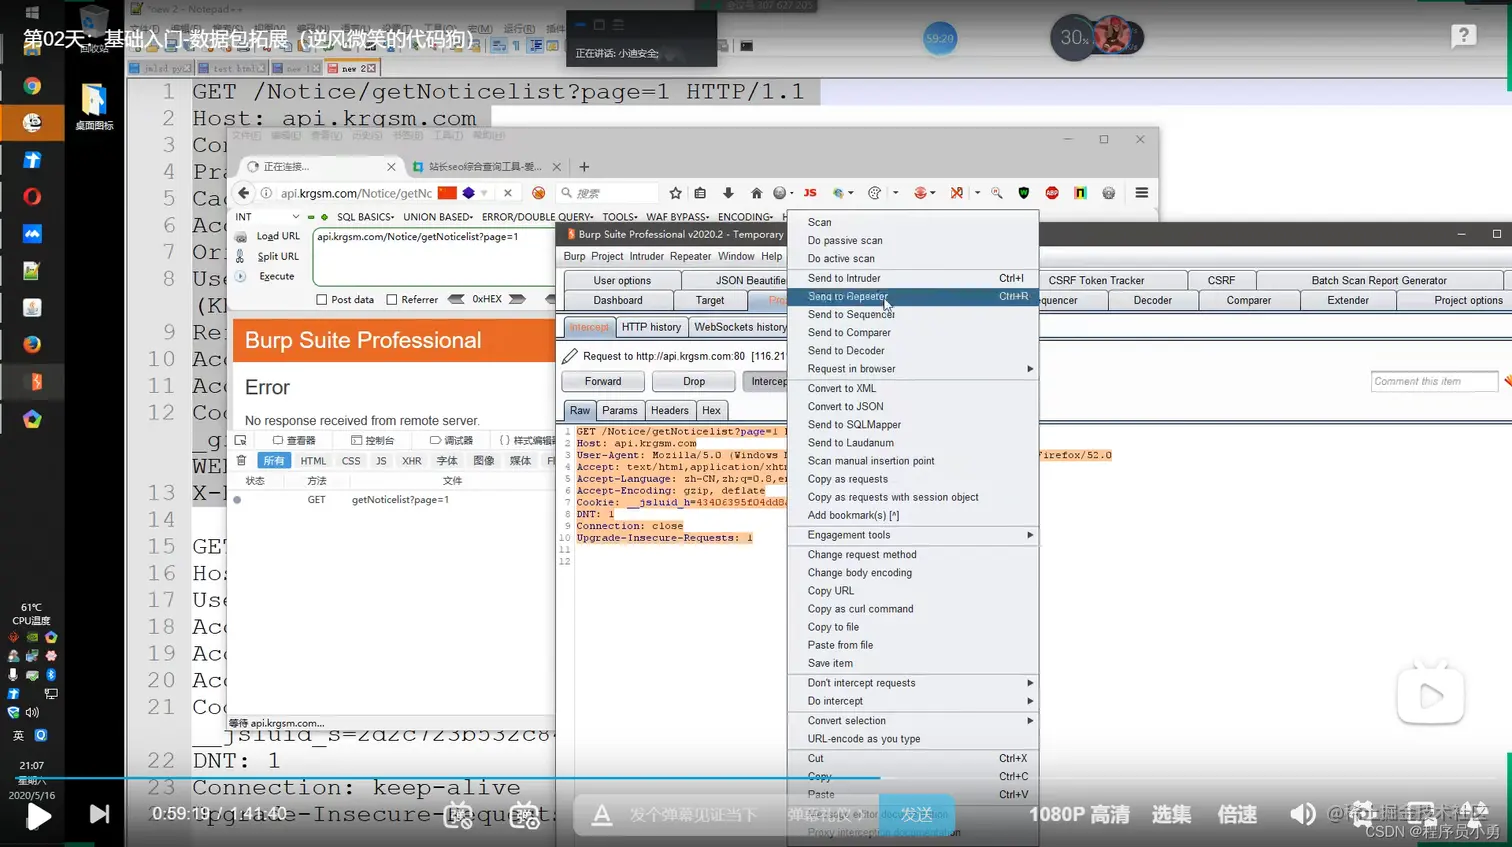This screenshot has width=1512, height=847.
Task: Click right arrow beside 0xHEX
Action: [x=517, y=299]
